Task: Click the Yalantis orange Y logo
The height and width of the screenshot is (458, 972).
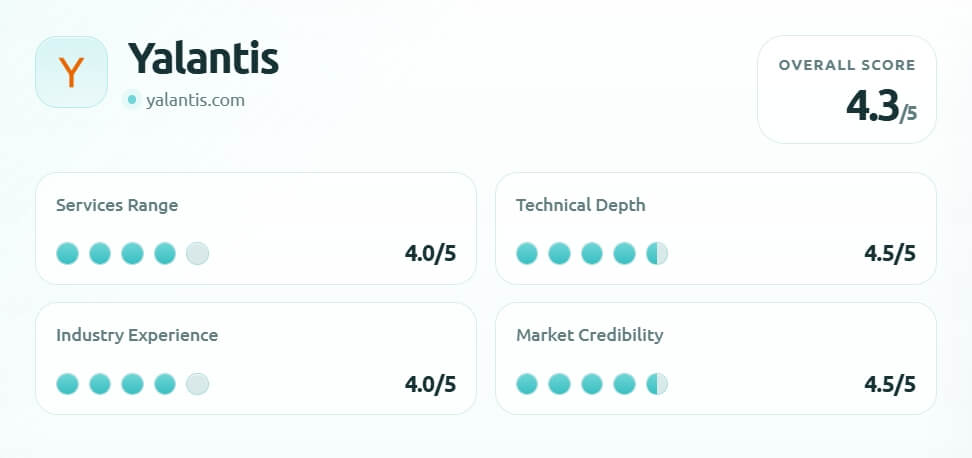Action: tap(71, 72)
